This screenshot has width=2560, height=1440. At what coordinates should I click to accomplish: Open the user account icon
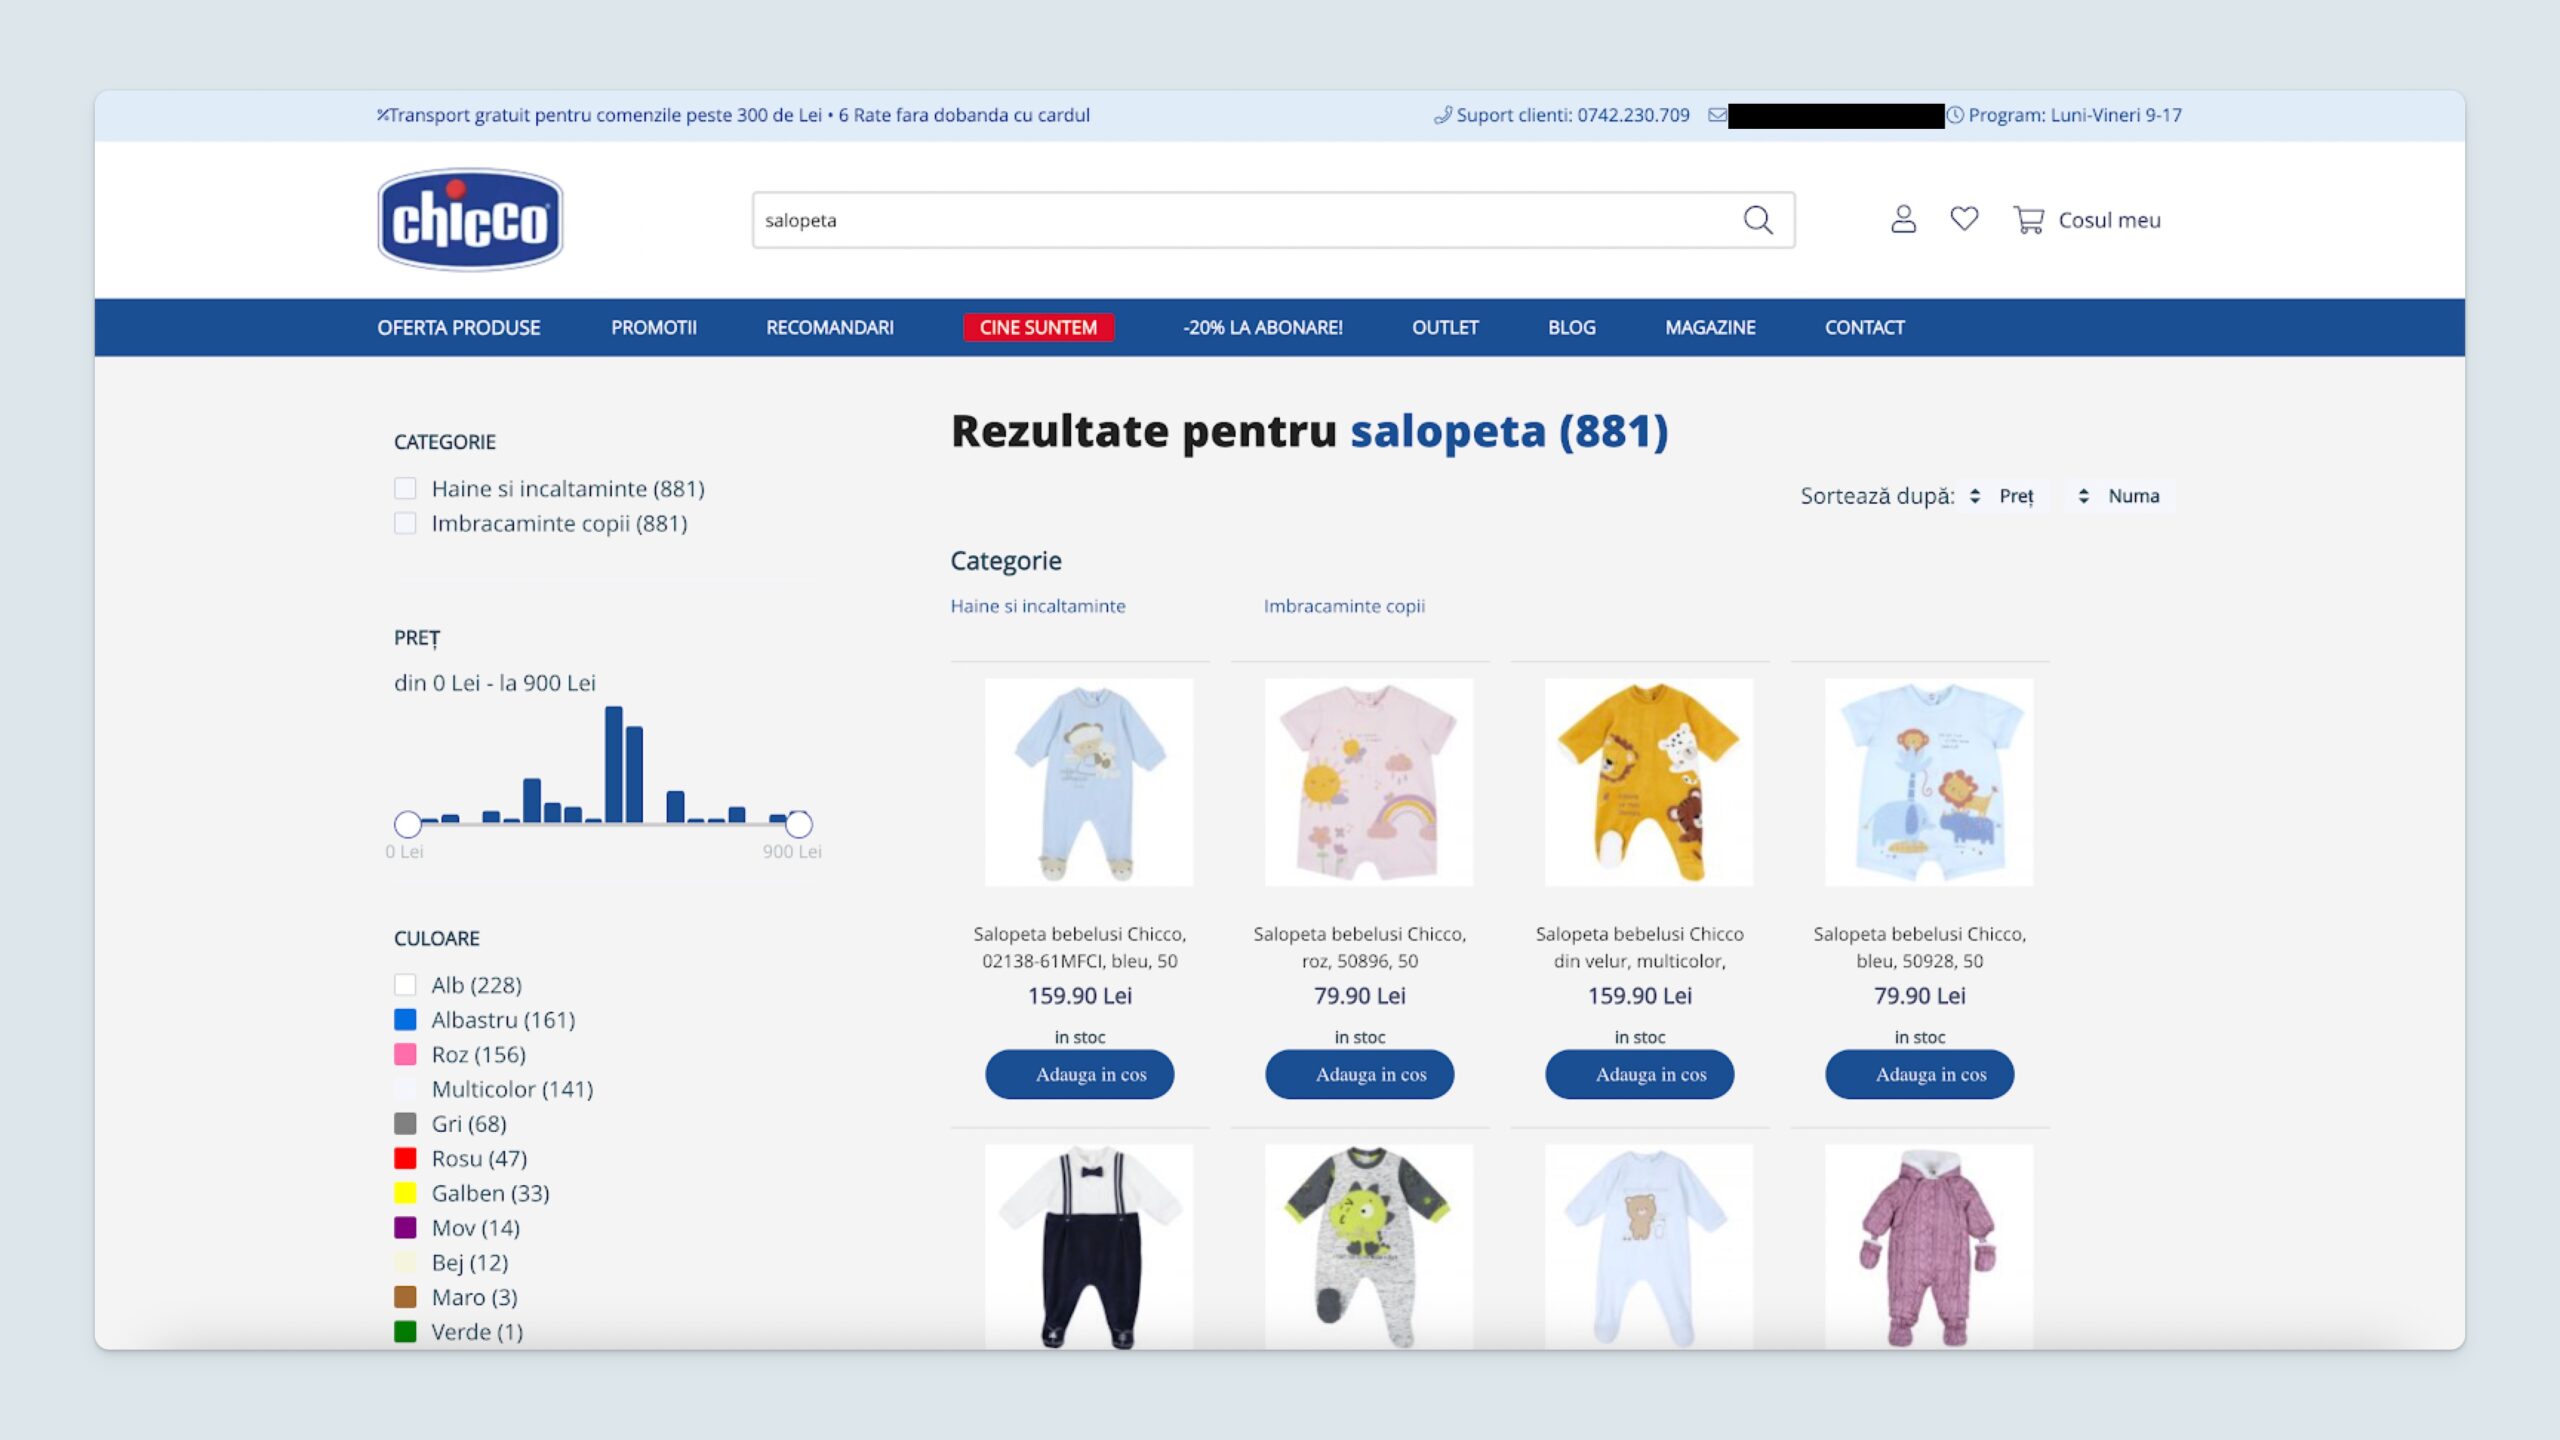pyautogui.click(x=1903, y=219)
